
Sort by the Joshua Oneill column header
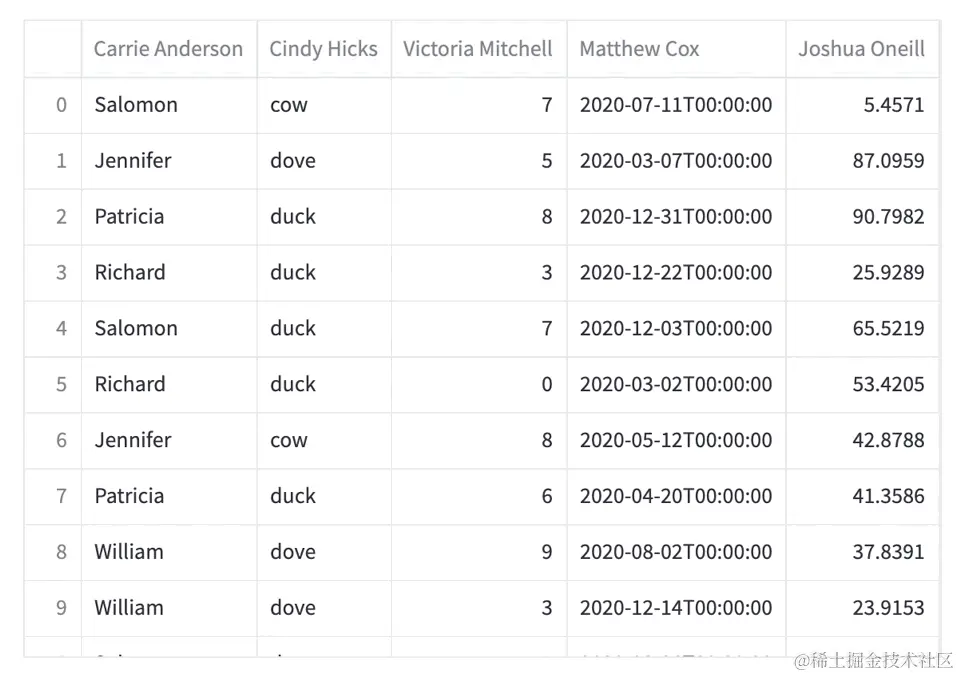(861, 49)
